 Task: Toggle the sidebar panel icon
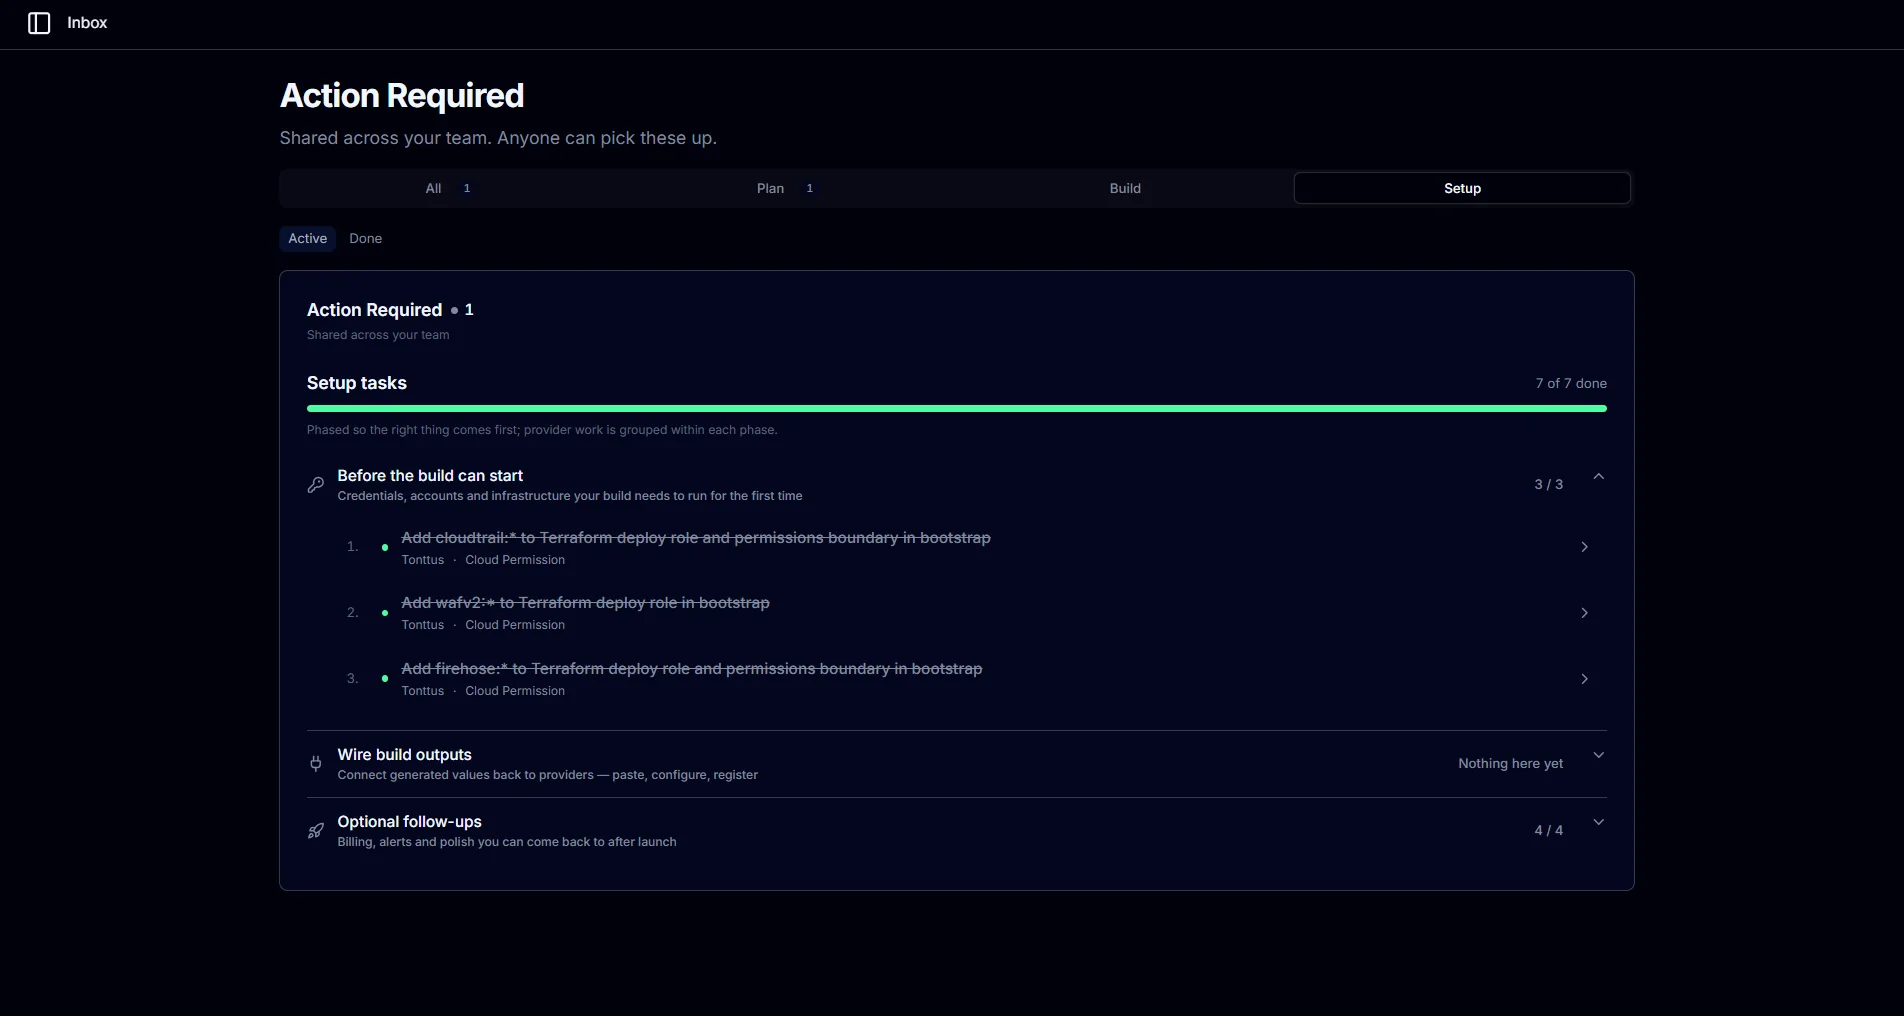pyautogui.click(x=39, y=23)
